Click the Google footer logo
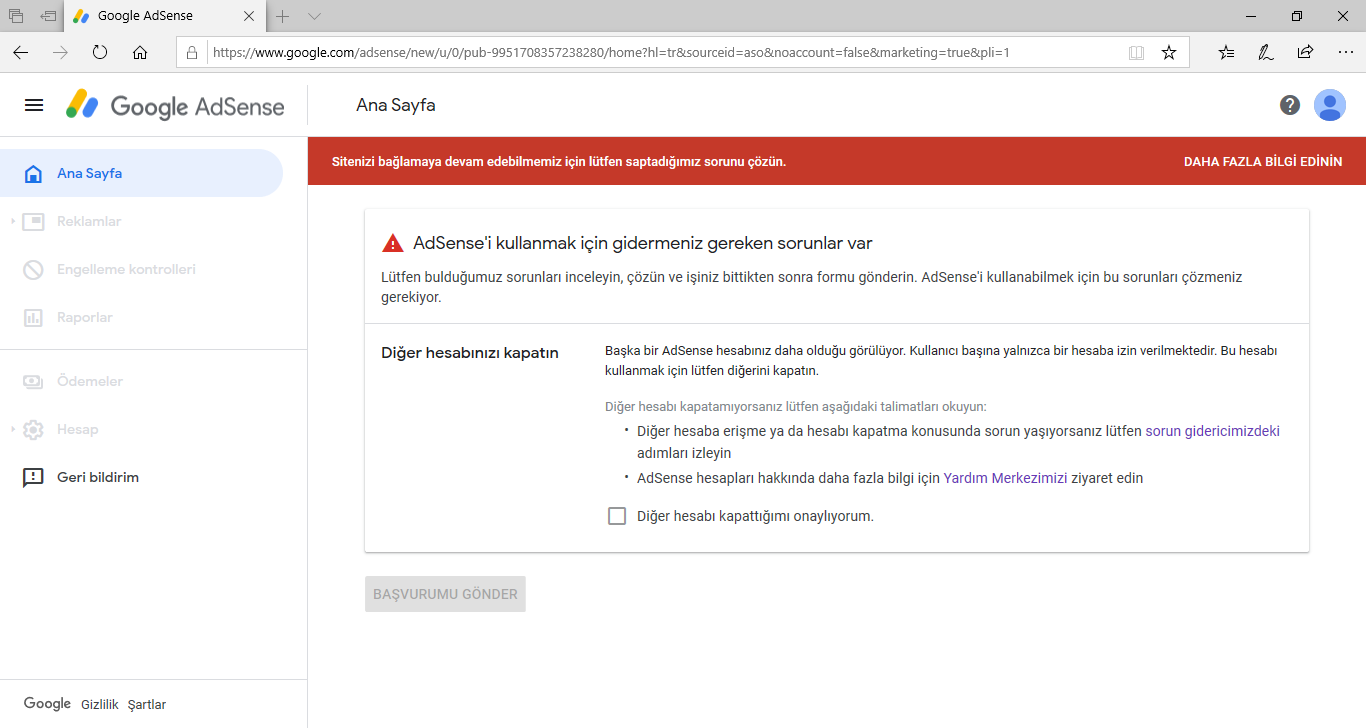Viewport: 1366px width, 728px height. click(x=47, y=704)
